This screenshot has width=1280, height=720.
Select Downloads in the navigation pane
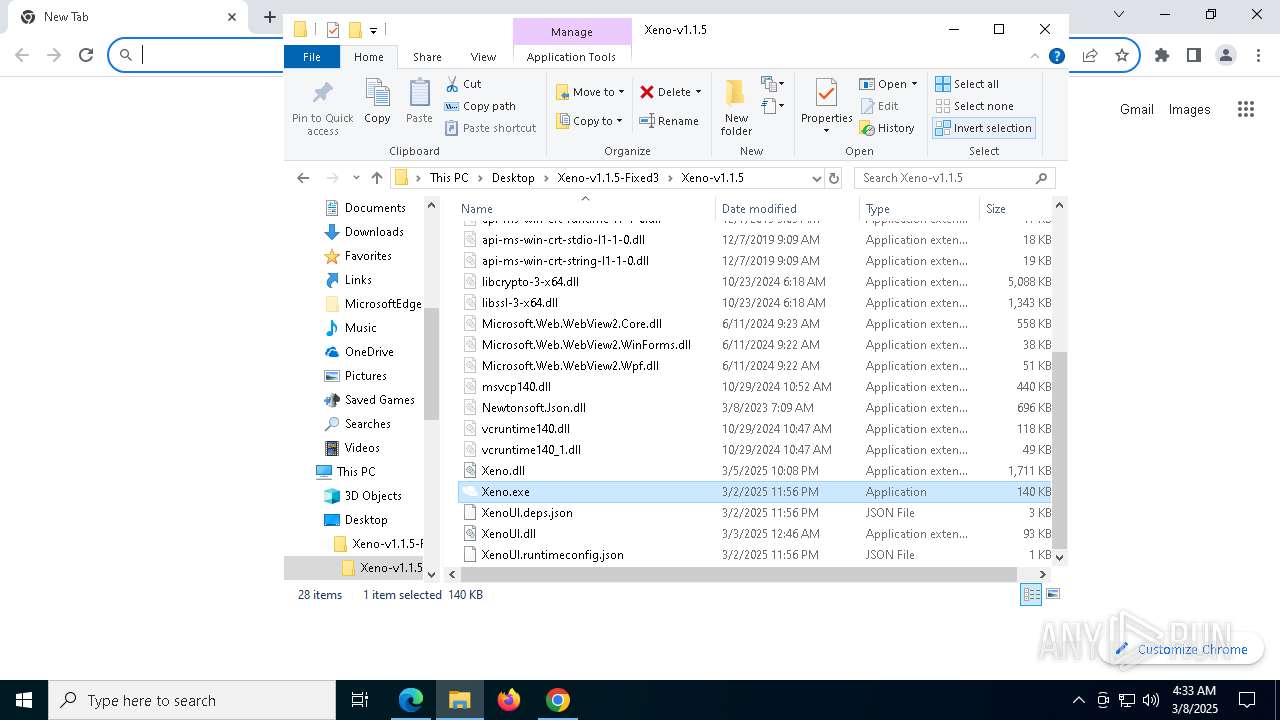(374, 232)
